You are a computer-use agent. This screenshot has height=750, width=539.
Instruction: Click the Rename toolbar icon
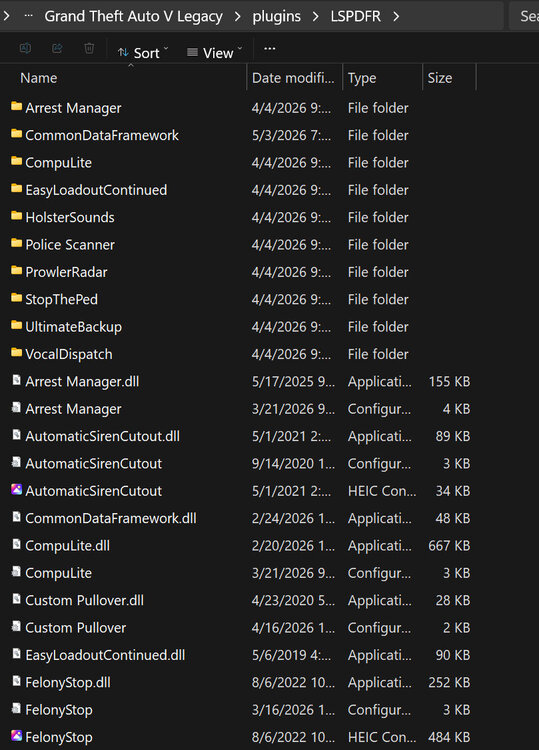point(25,48)
